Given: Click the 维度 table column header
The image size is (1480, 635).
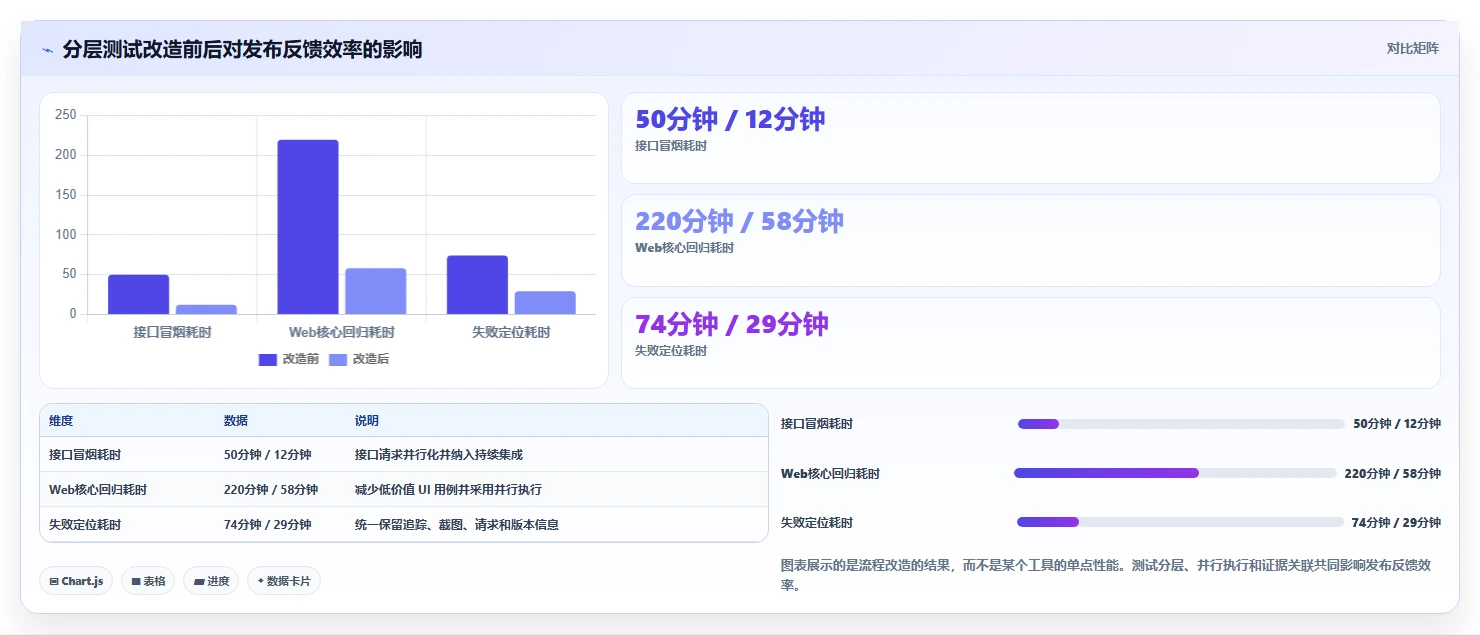Looking at the screenshot, I should point(61,421).
